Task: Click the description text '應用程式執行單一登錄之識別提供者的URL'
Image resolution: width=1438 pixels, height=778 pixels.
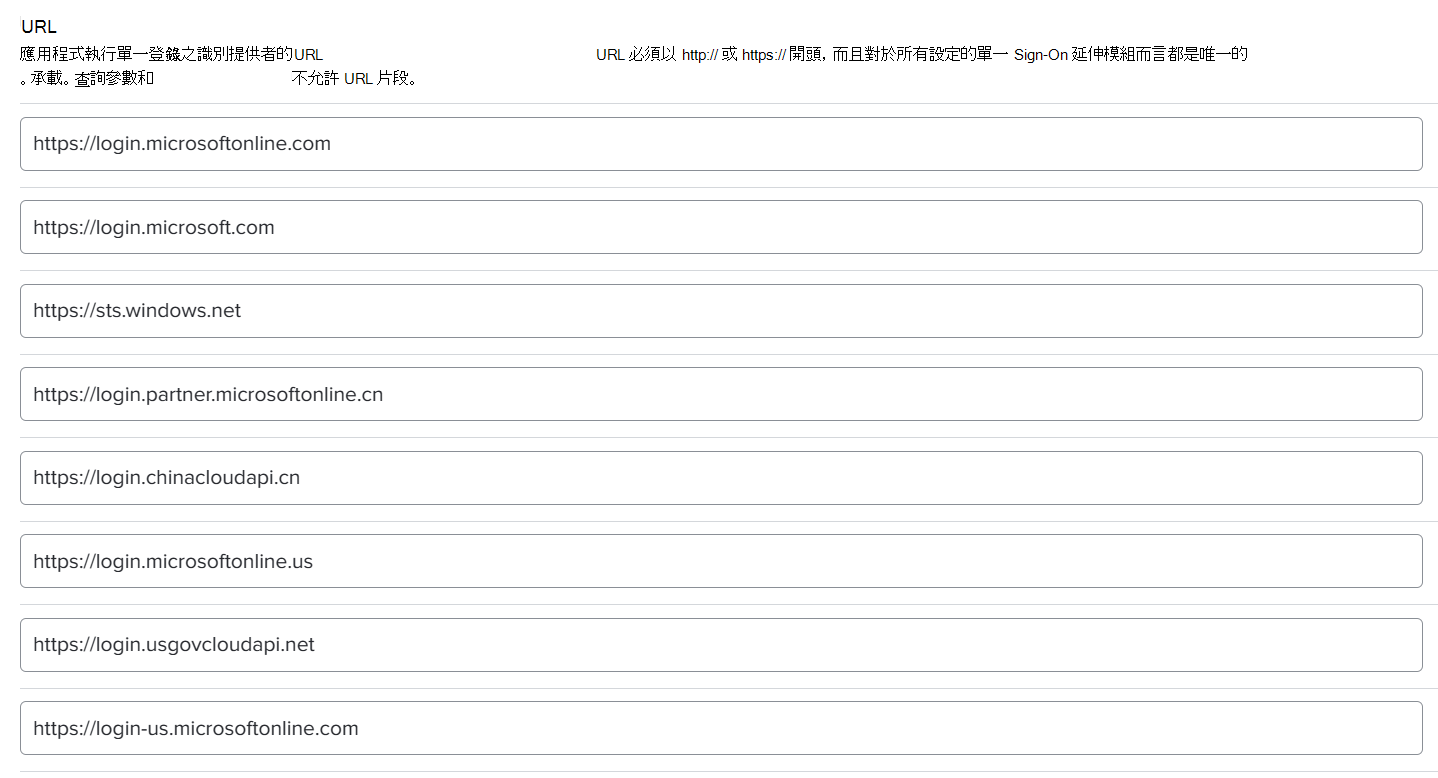Action: pos(171,54)
